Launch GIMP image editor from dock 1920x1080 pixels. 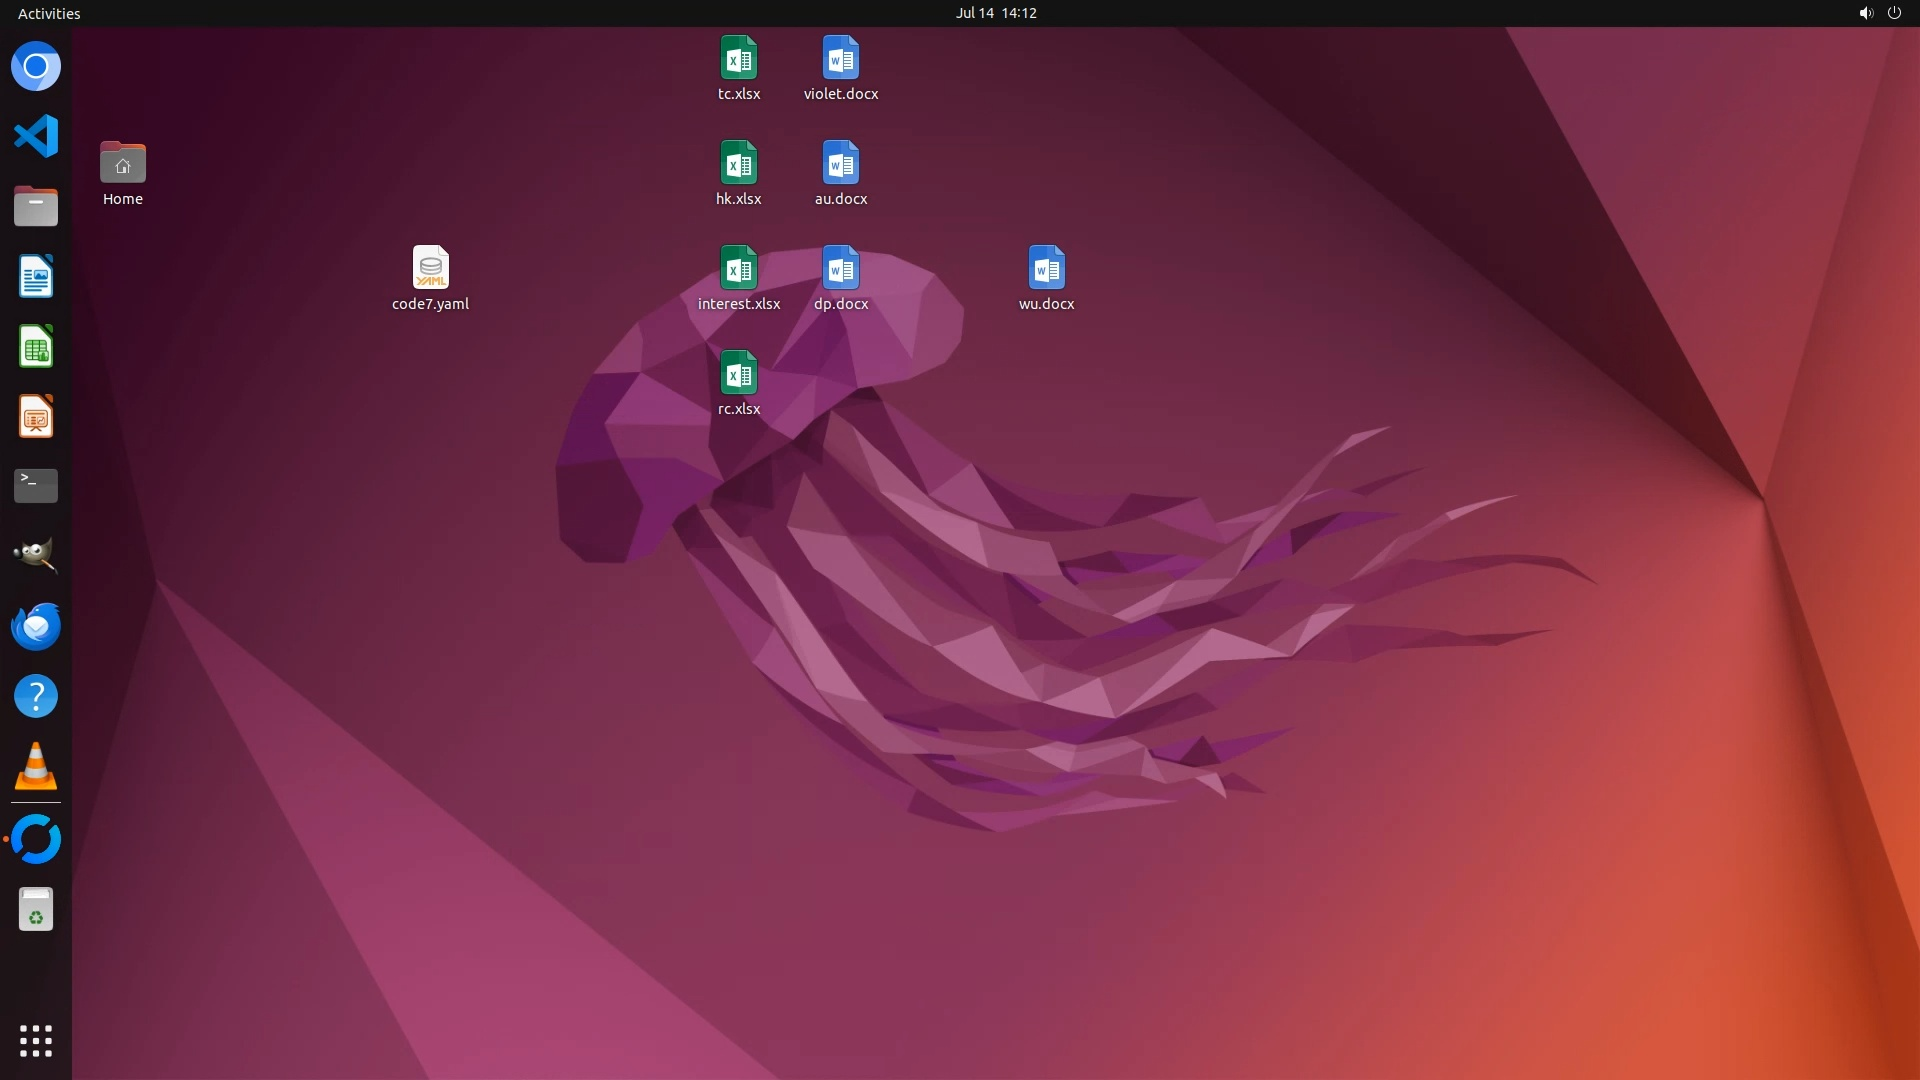[36, 556]
